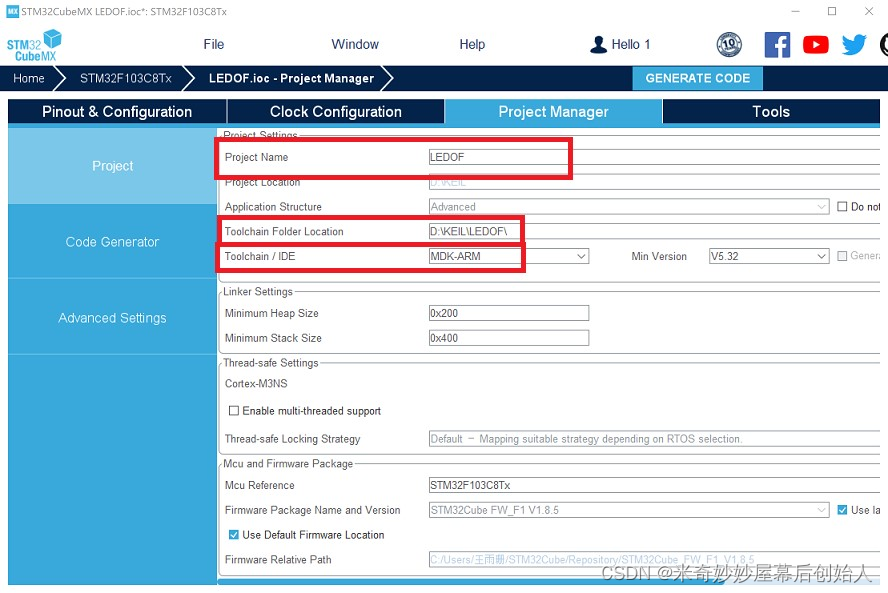Expand the Toolchain / IDE dropdown

click(x=581, y=256)
